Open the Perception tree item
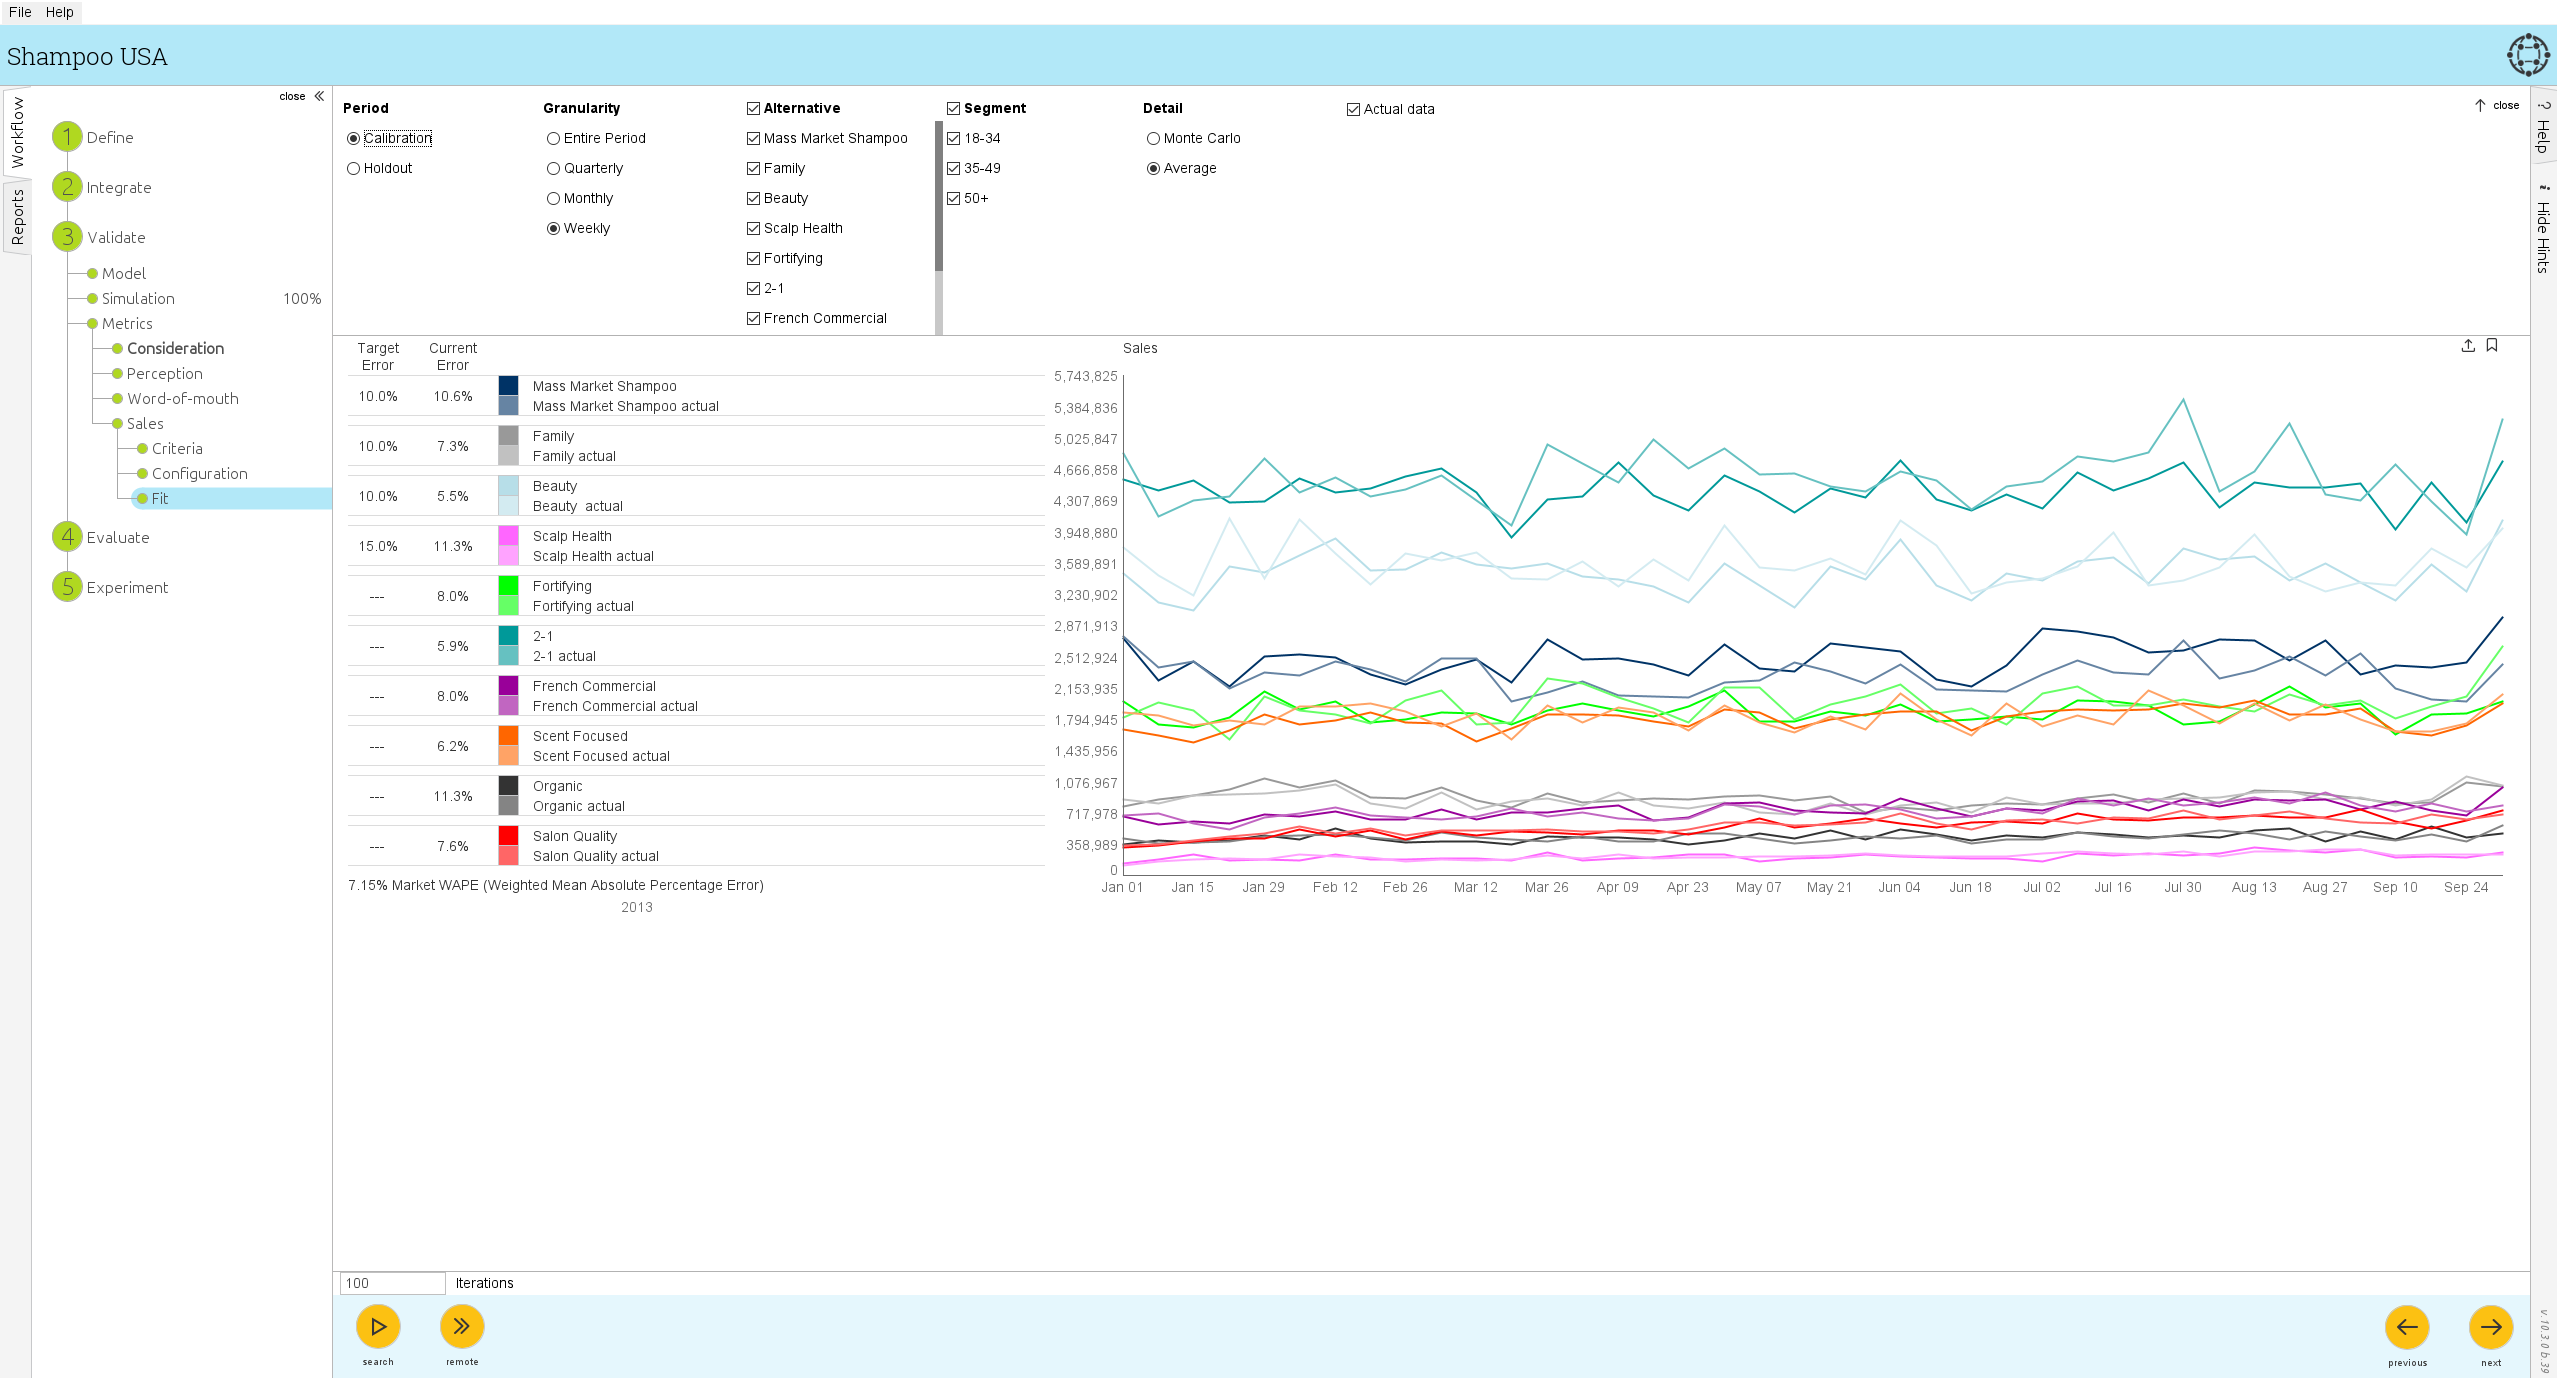 (x=164, y=373)
